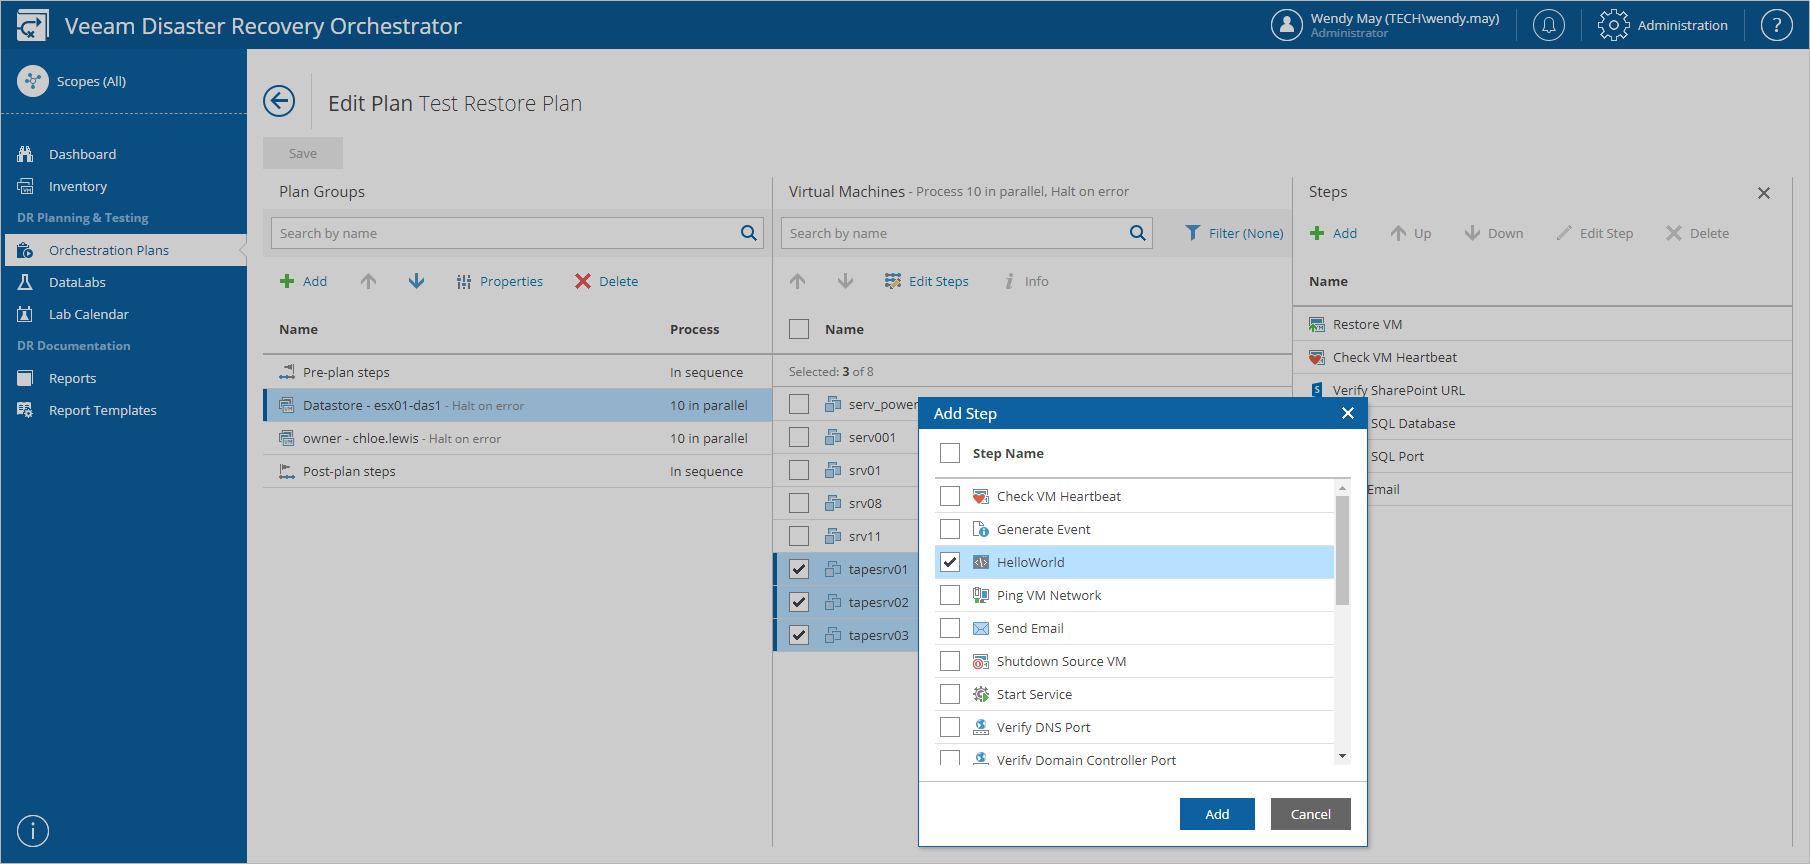
Task: Check the Generate Event step checkbox
Action: coord(950,529)
